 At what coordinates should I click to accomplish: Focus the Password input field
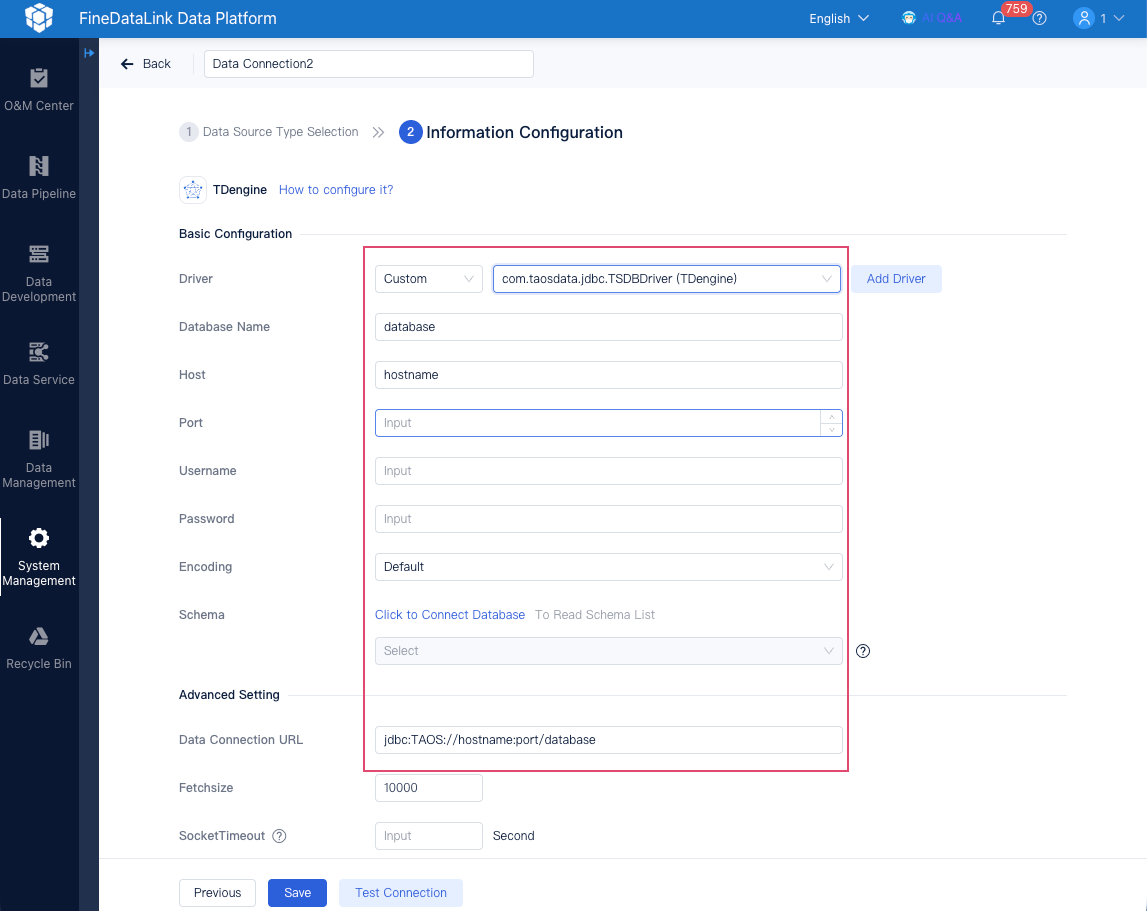(609, 519)
